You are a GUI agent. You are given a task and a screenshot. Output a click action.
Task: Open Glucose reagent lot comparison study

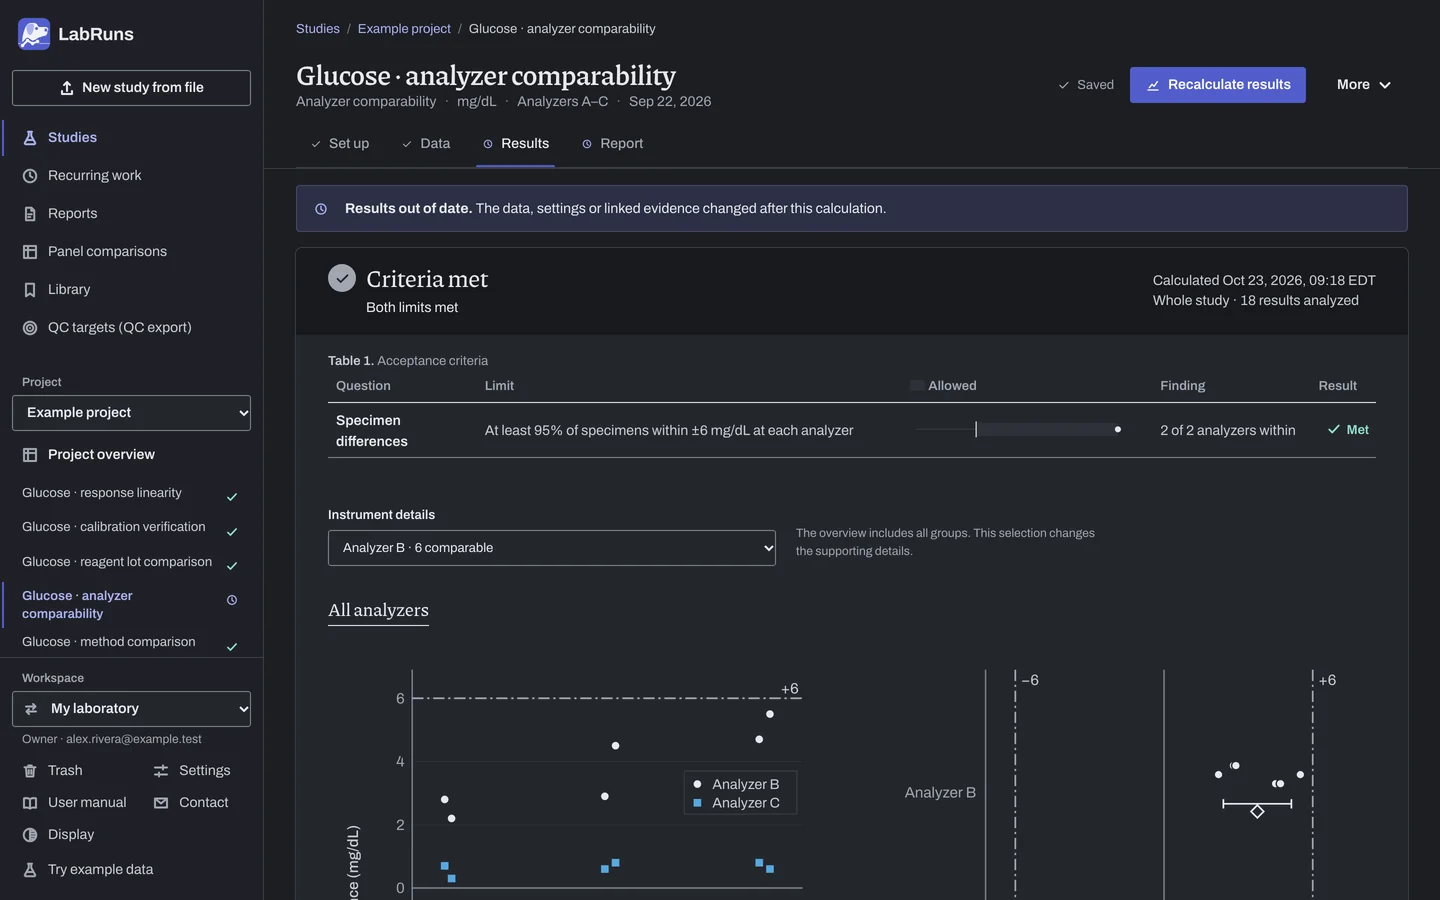point(131,562)
